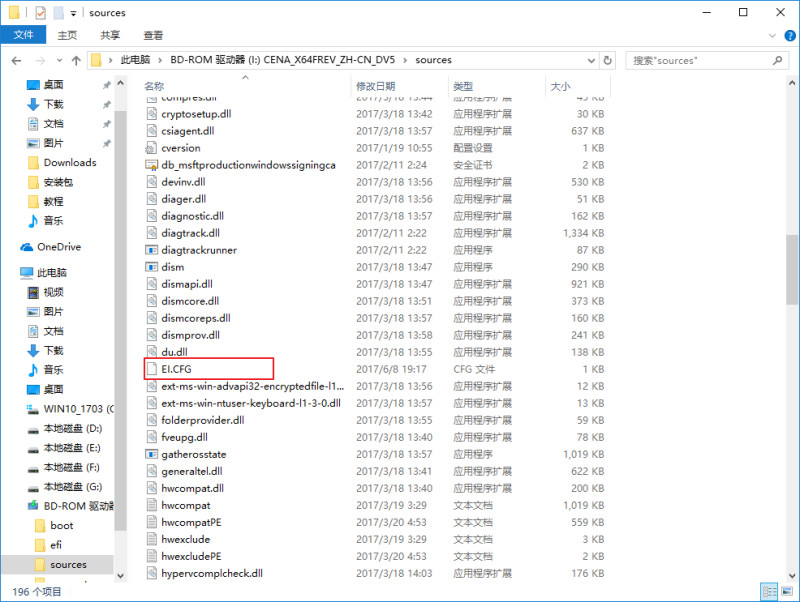Go up one folder level arrow
The width and height of the screenshot is (800, 602).
[x=76, y=61]
